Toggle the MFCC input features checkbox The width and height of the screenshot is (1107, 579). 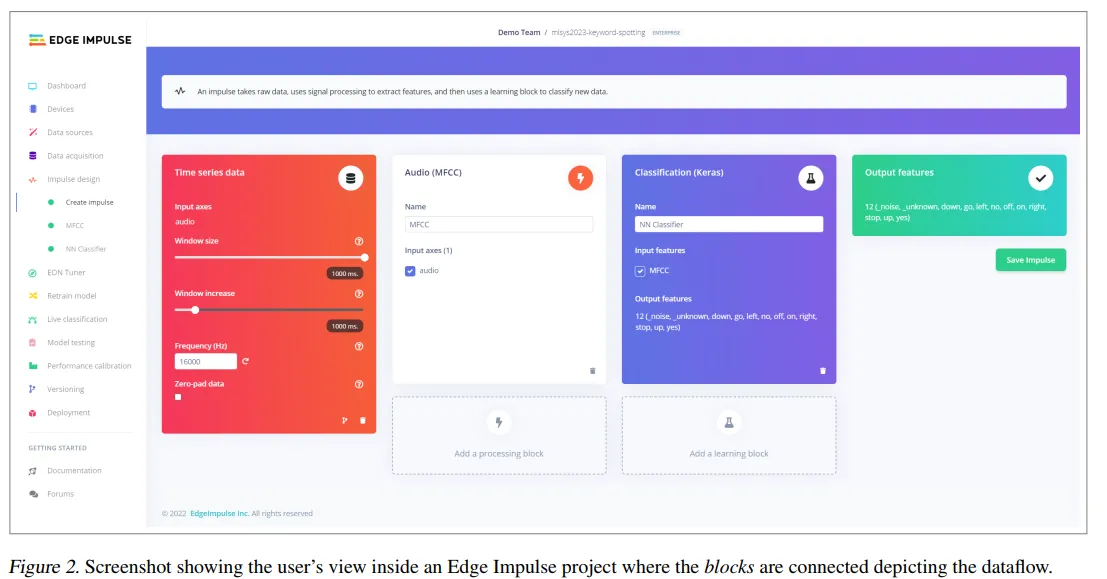click(640, 271)
